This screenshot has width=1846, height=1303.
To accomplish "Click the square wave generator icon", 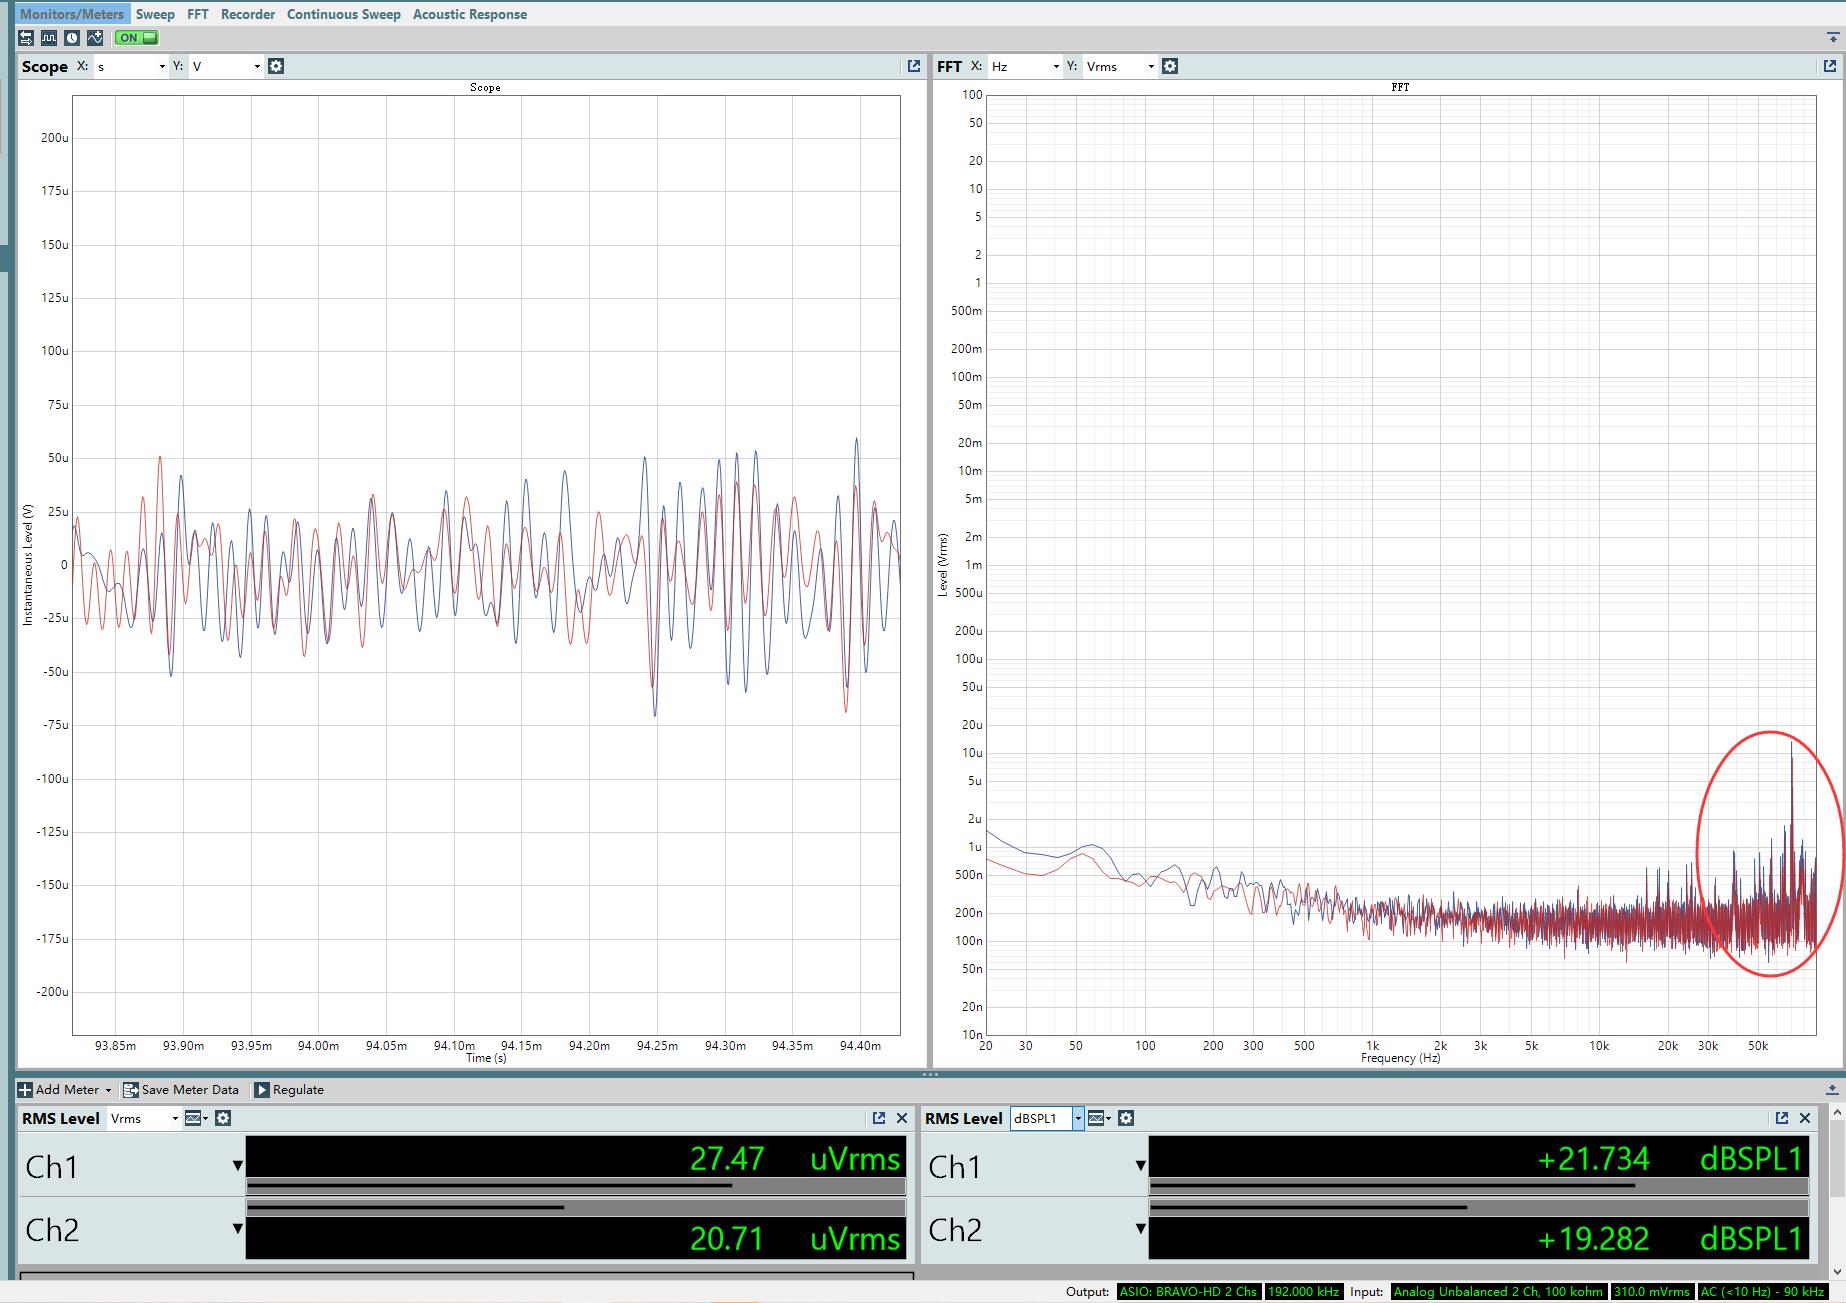I will [49, 38].
